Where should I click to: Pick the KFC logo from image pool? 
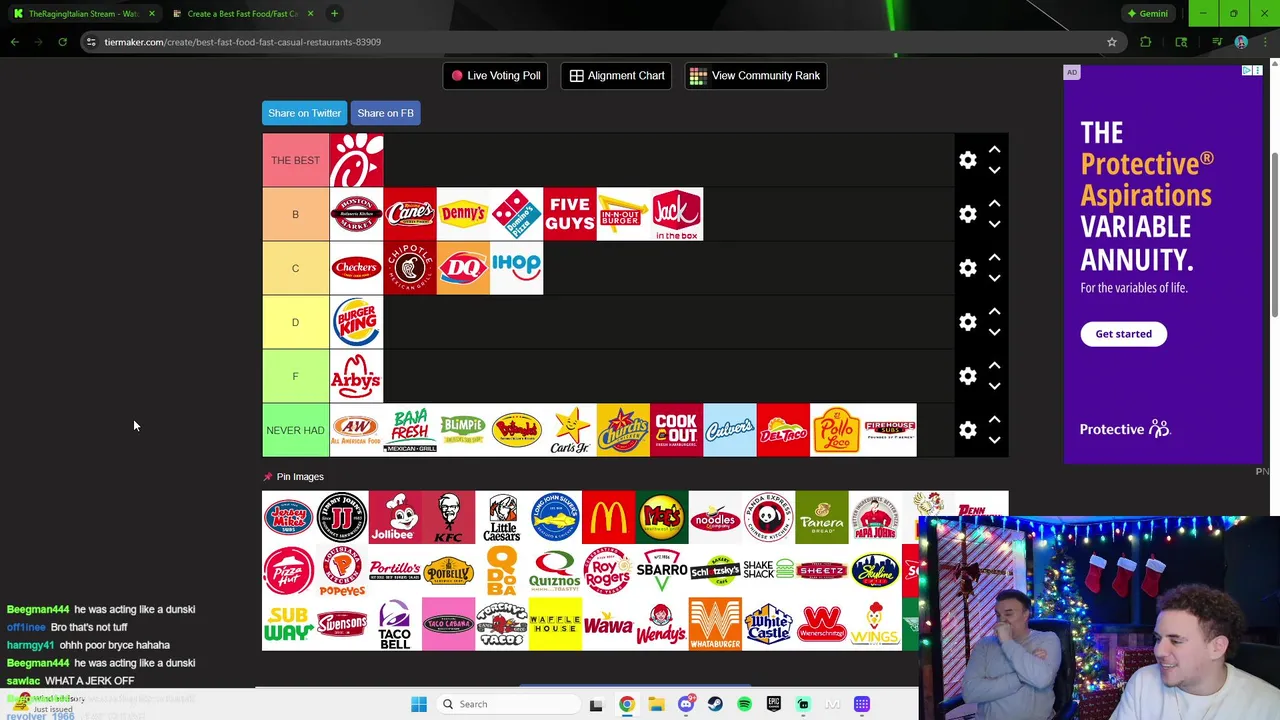pyautogui.click(x=448, y=517)
